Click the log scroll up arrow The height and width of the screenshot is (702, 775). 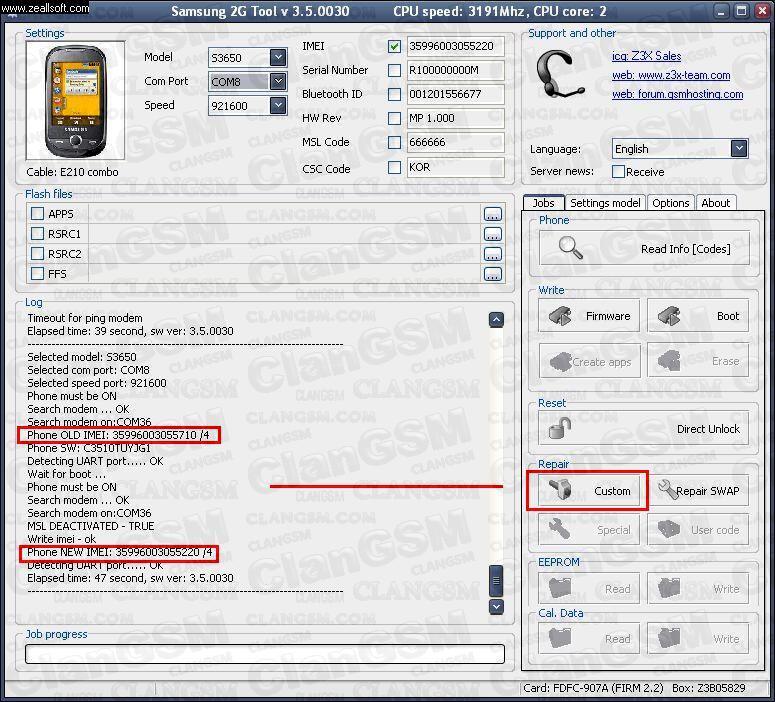point(496,320)
